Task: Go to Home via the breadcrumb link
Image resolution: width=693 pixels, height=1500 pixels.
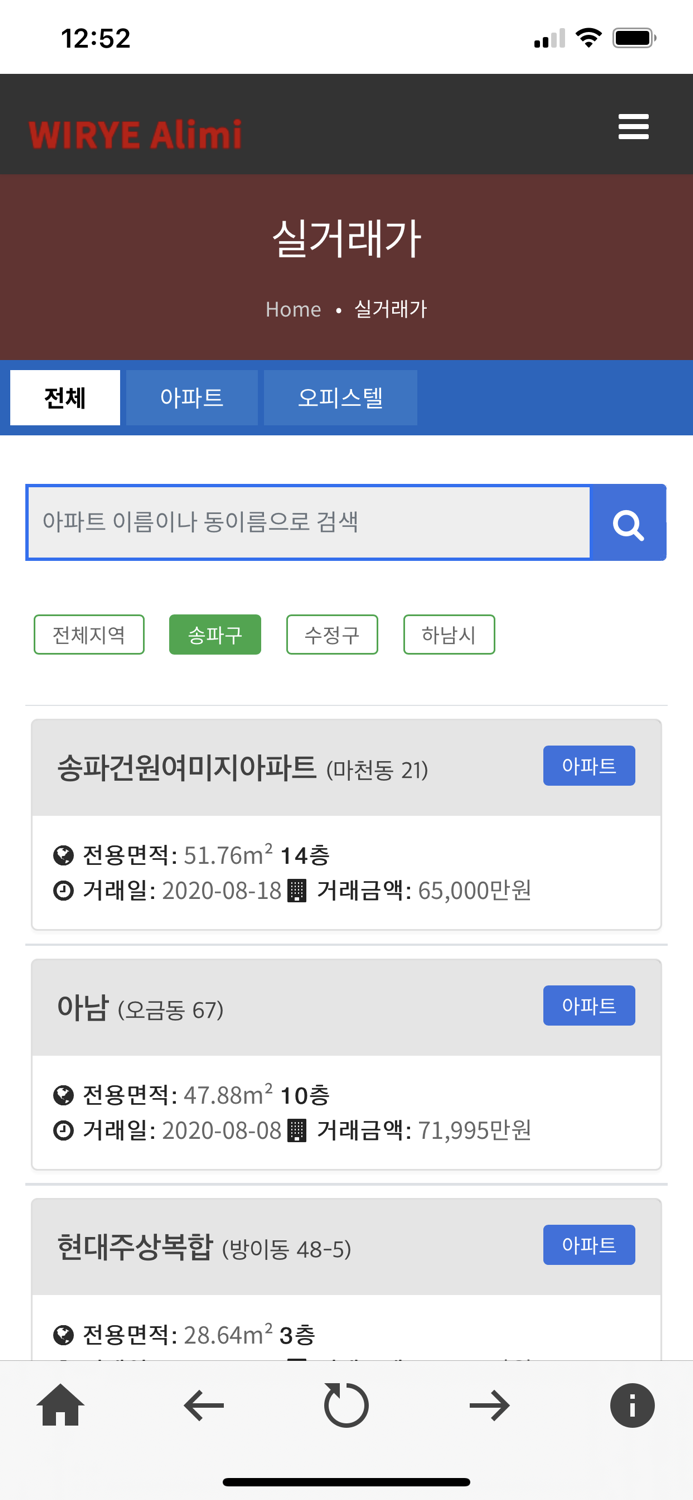Action: (x=293, y=309)
